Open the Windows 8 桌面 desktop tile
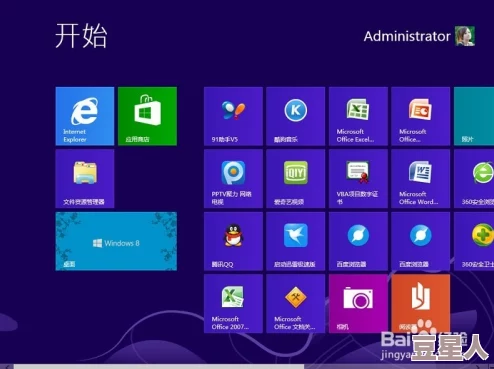This screenshot has width=494, height=369. 116,241
